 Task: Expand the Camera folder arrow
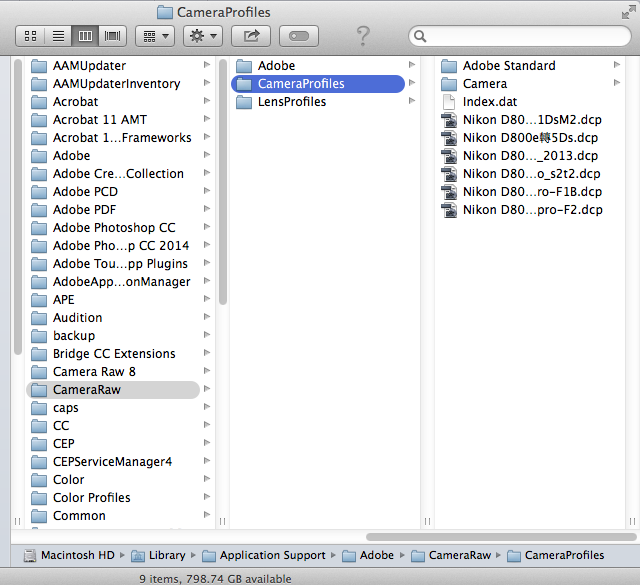point(617,83)
